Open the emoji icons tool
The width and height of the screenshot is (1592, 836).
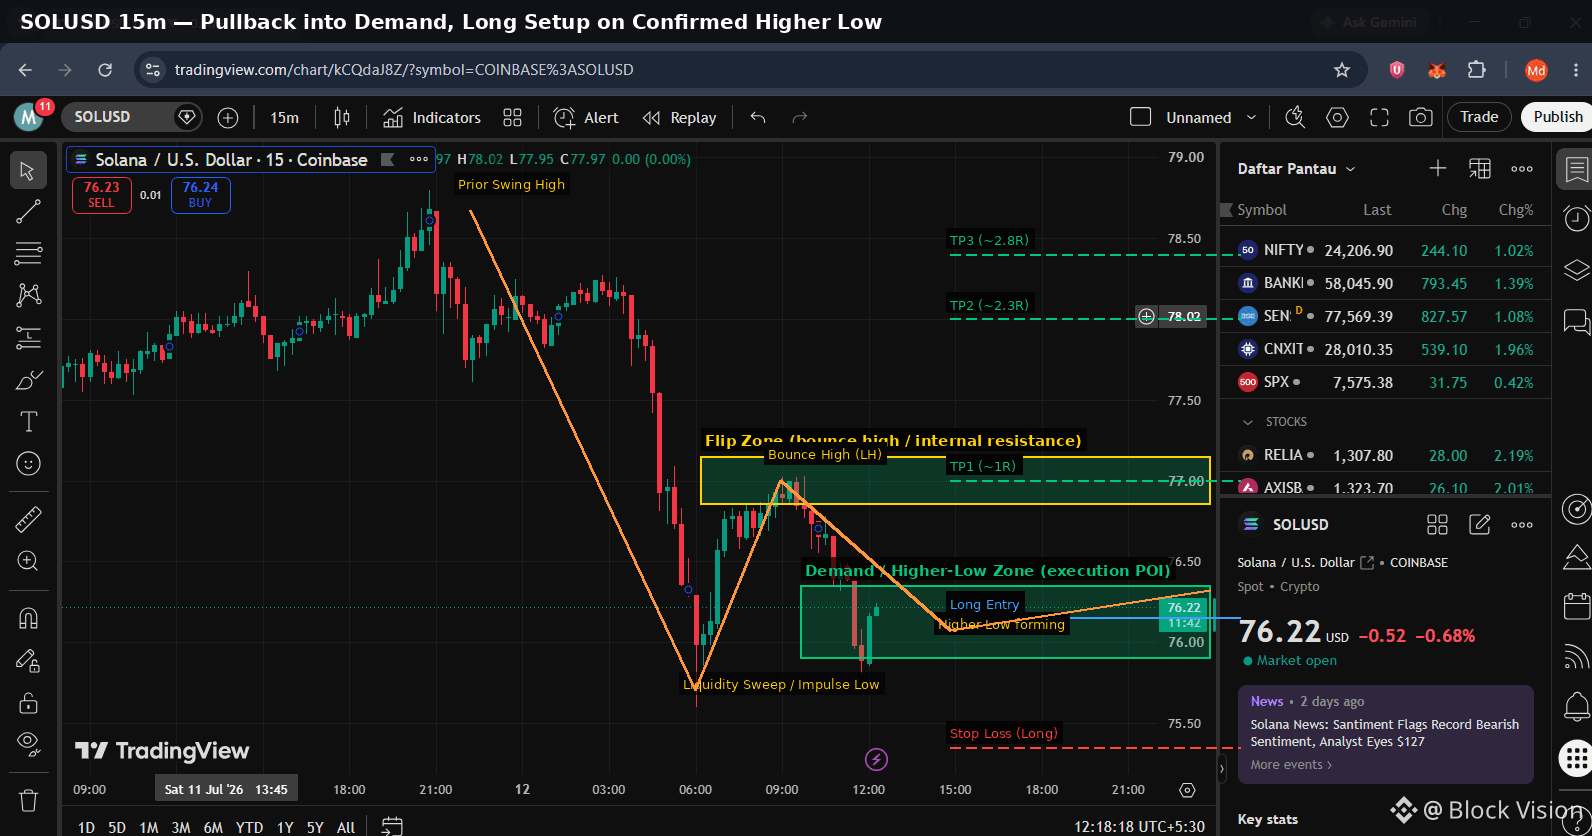point(28,464)
